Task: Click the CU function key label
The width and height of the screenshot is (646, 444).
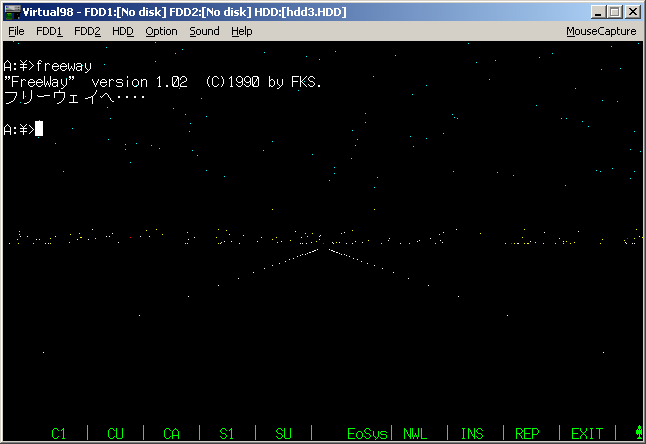Action: [x=115, y=434]
